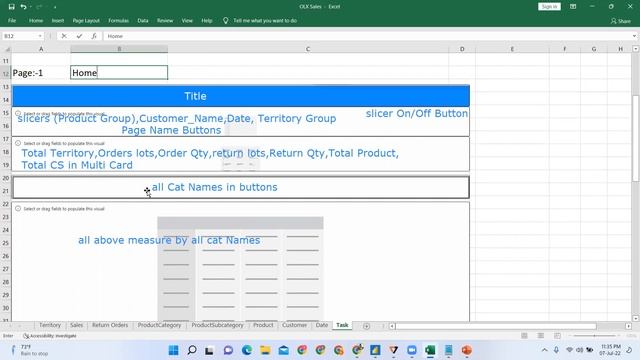Open the Return Orders sheet tab
Image resolution: width=640 pixels, height=360 pixels.
pyautogui.click(x=110, y=325)
